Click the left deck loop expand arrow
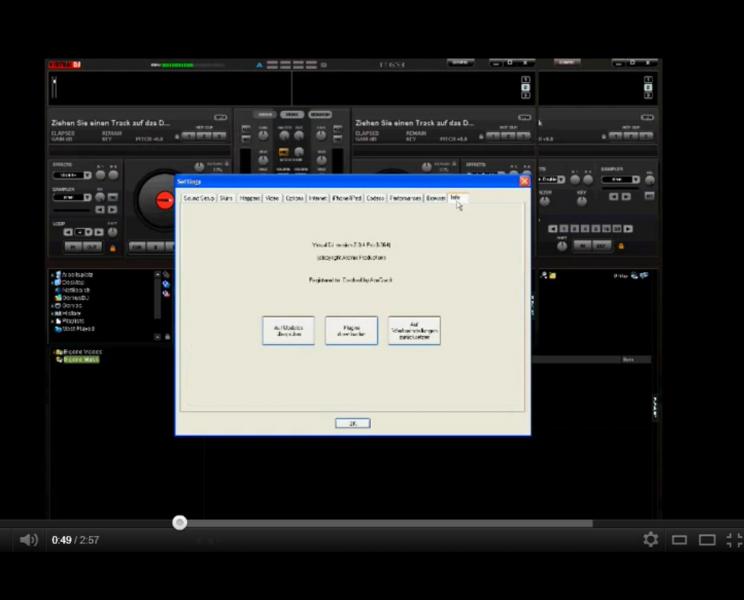744x600 pixels. [x=99, y=232]
